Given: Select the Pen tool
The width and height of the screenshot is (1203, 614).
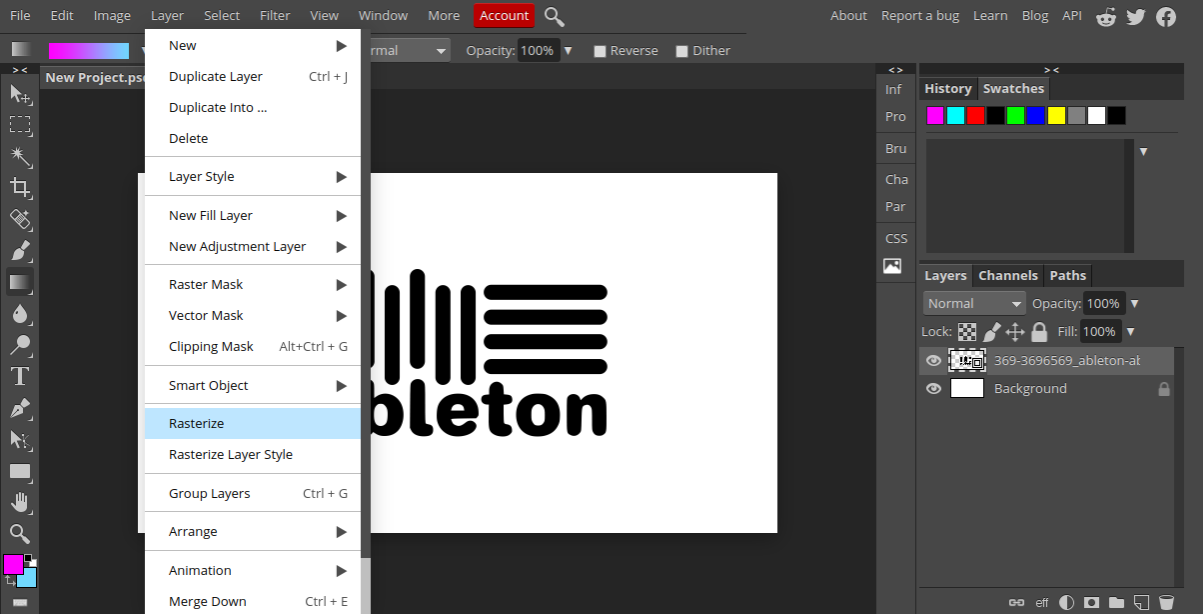Looking at the screenshot, I should 20,408.
